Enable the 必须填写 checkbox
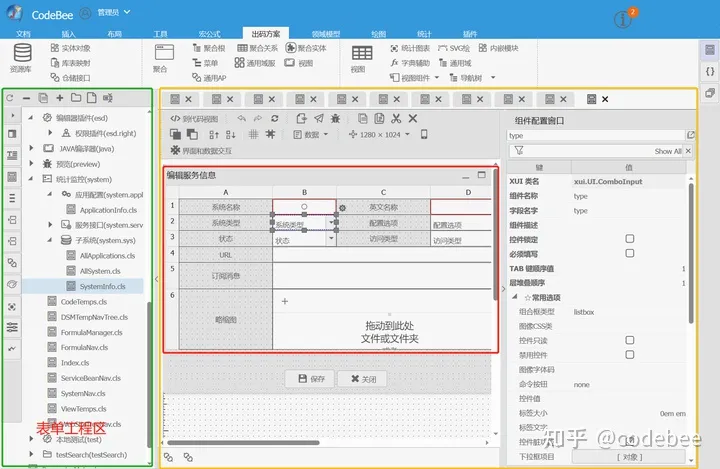Viewport: 720px width, 469px height. [x=629, y=254]
